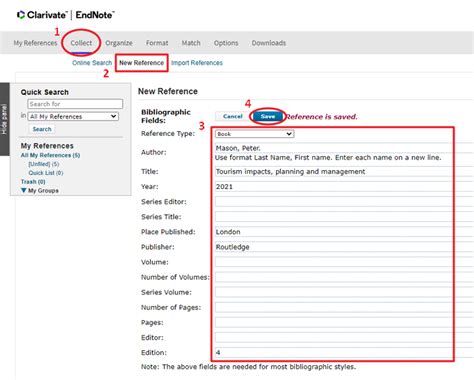Click the Place Published field with London
This screenshot has width=474, height=380.
click(x=344, y=232)
